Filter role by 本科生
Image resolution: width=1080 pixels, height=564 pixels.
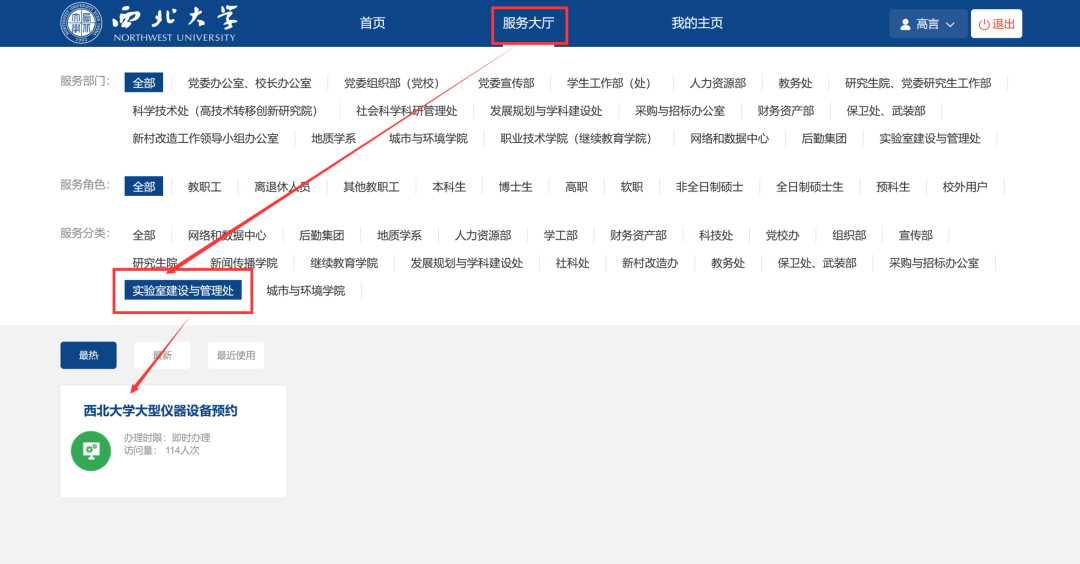[449, 187]
